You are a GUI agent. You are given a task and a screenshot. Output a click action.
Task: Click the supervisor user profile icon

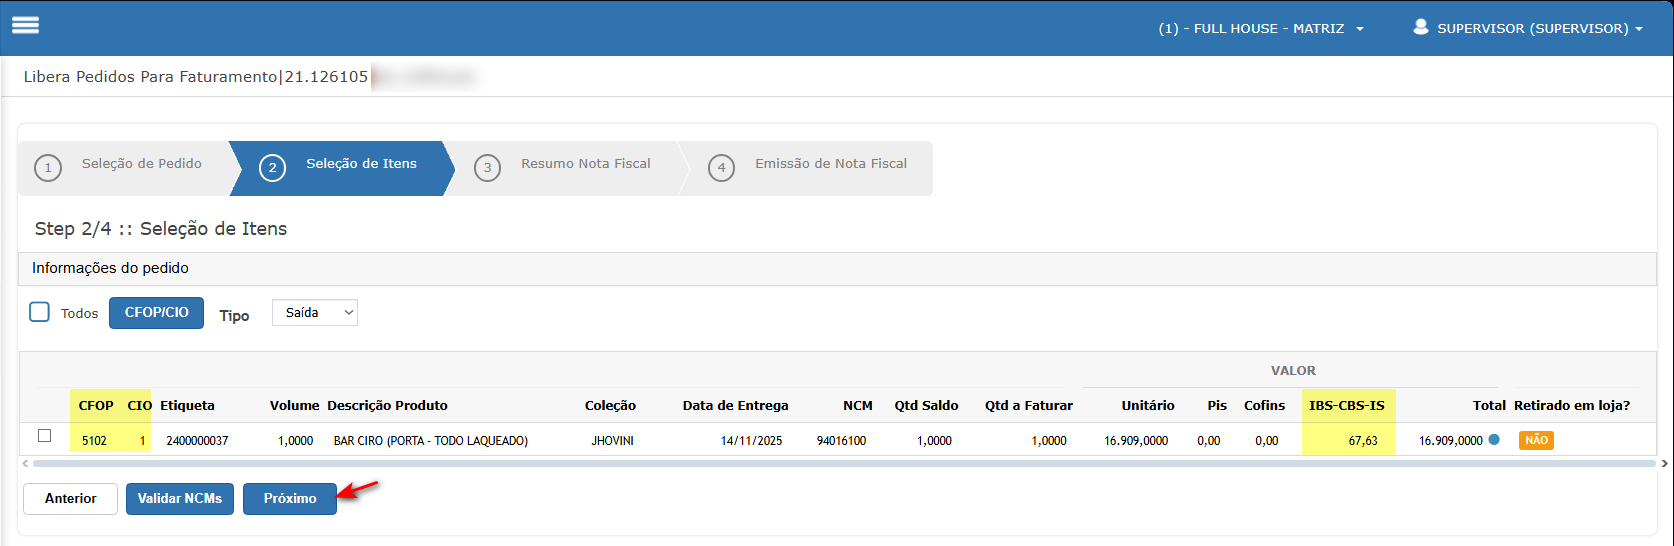click(x=1420, y=27)
